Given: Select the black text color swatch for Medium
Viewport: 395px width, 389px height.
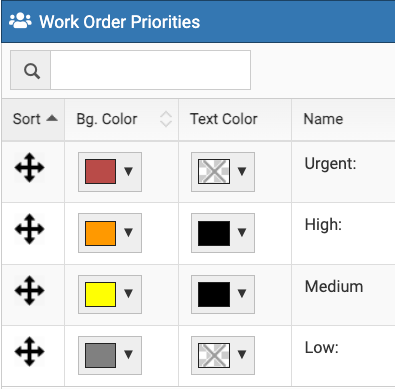Looking at the screenshot, I should pos(214,294).
